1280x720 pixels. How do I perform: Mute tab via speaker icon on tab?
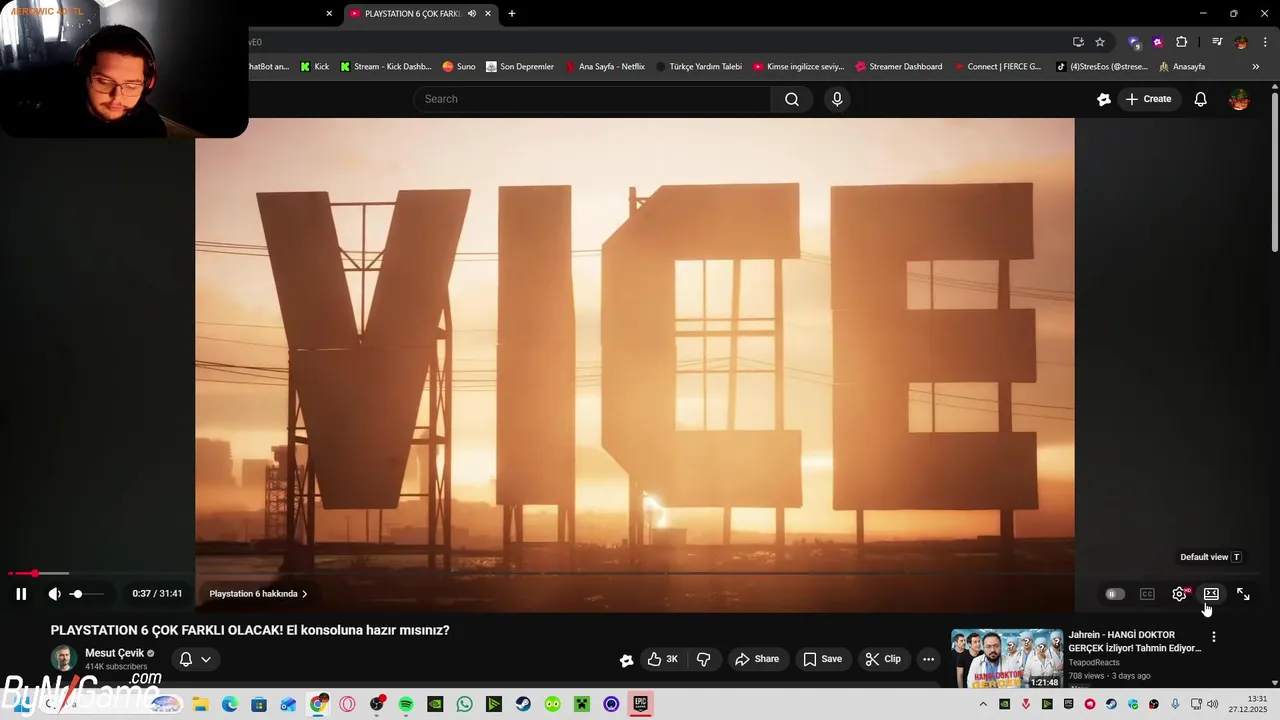click(x=471, y=14)
